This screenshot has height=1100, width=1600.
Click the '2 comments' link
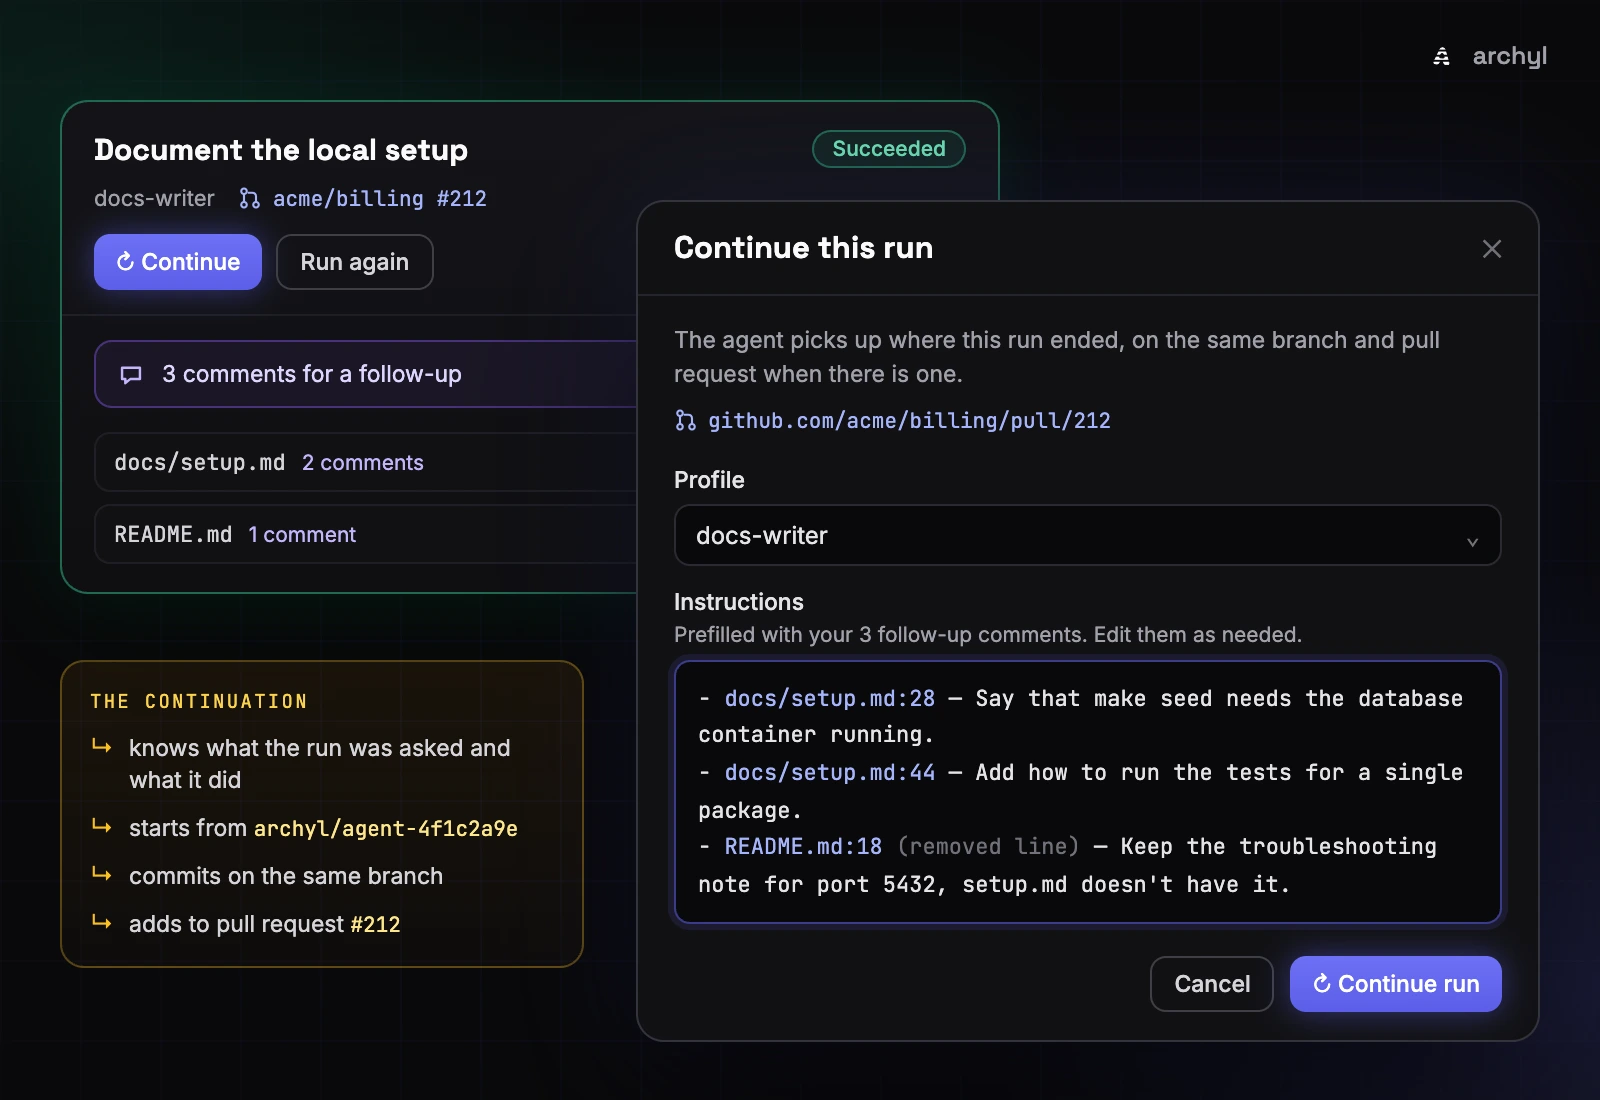tap(363, 463)
